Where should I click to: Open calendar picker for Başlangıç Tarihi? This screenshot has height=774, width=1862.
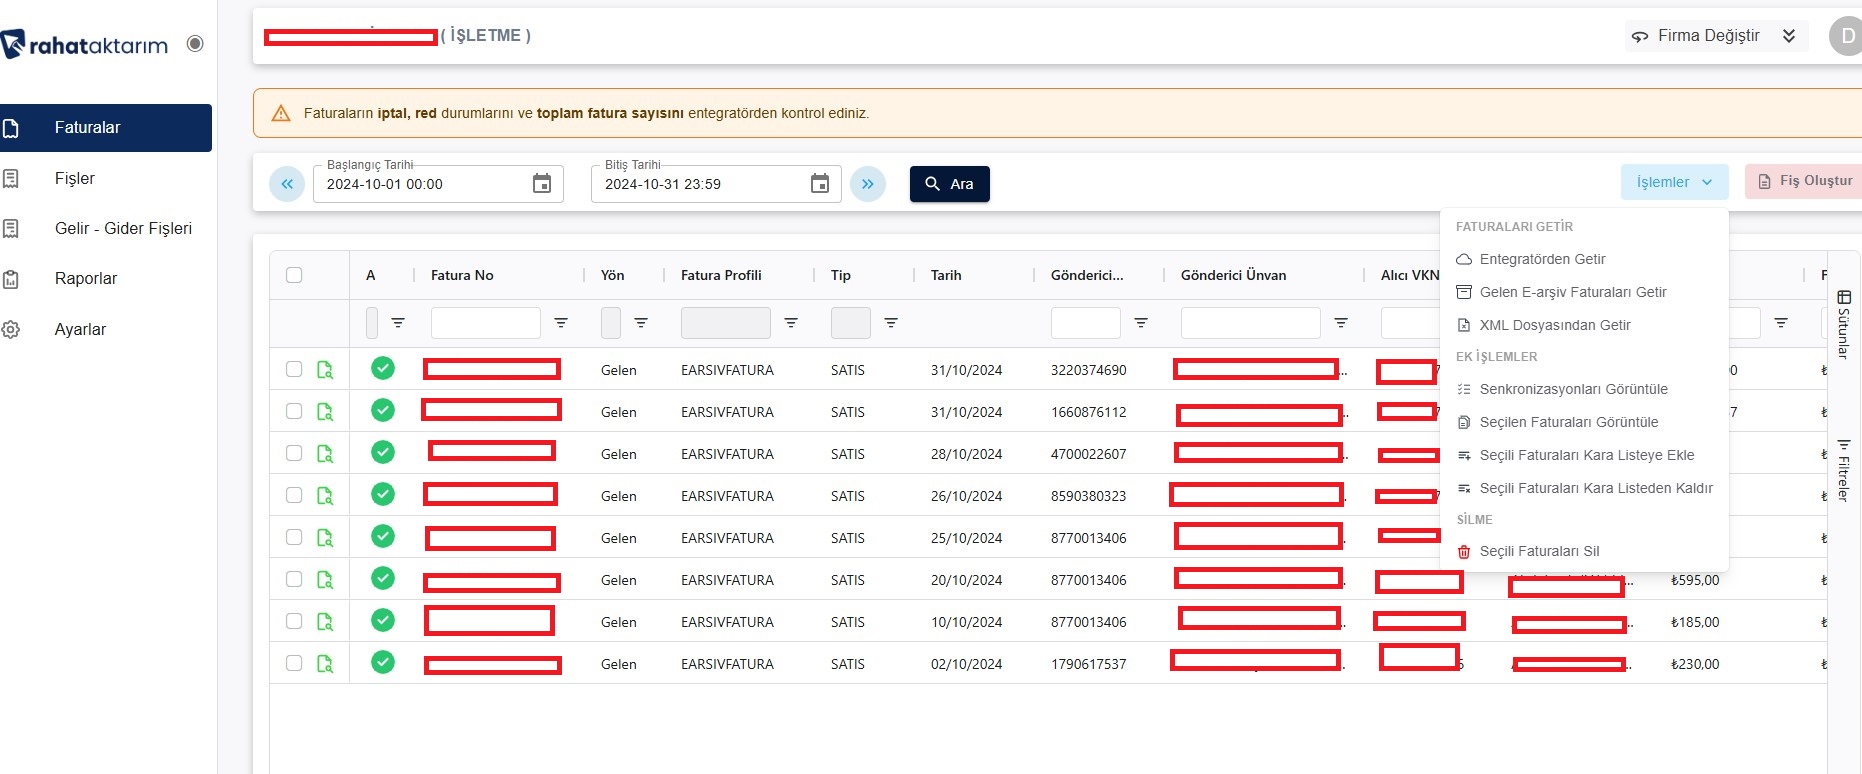[541, 184]
